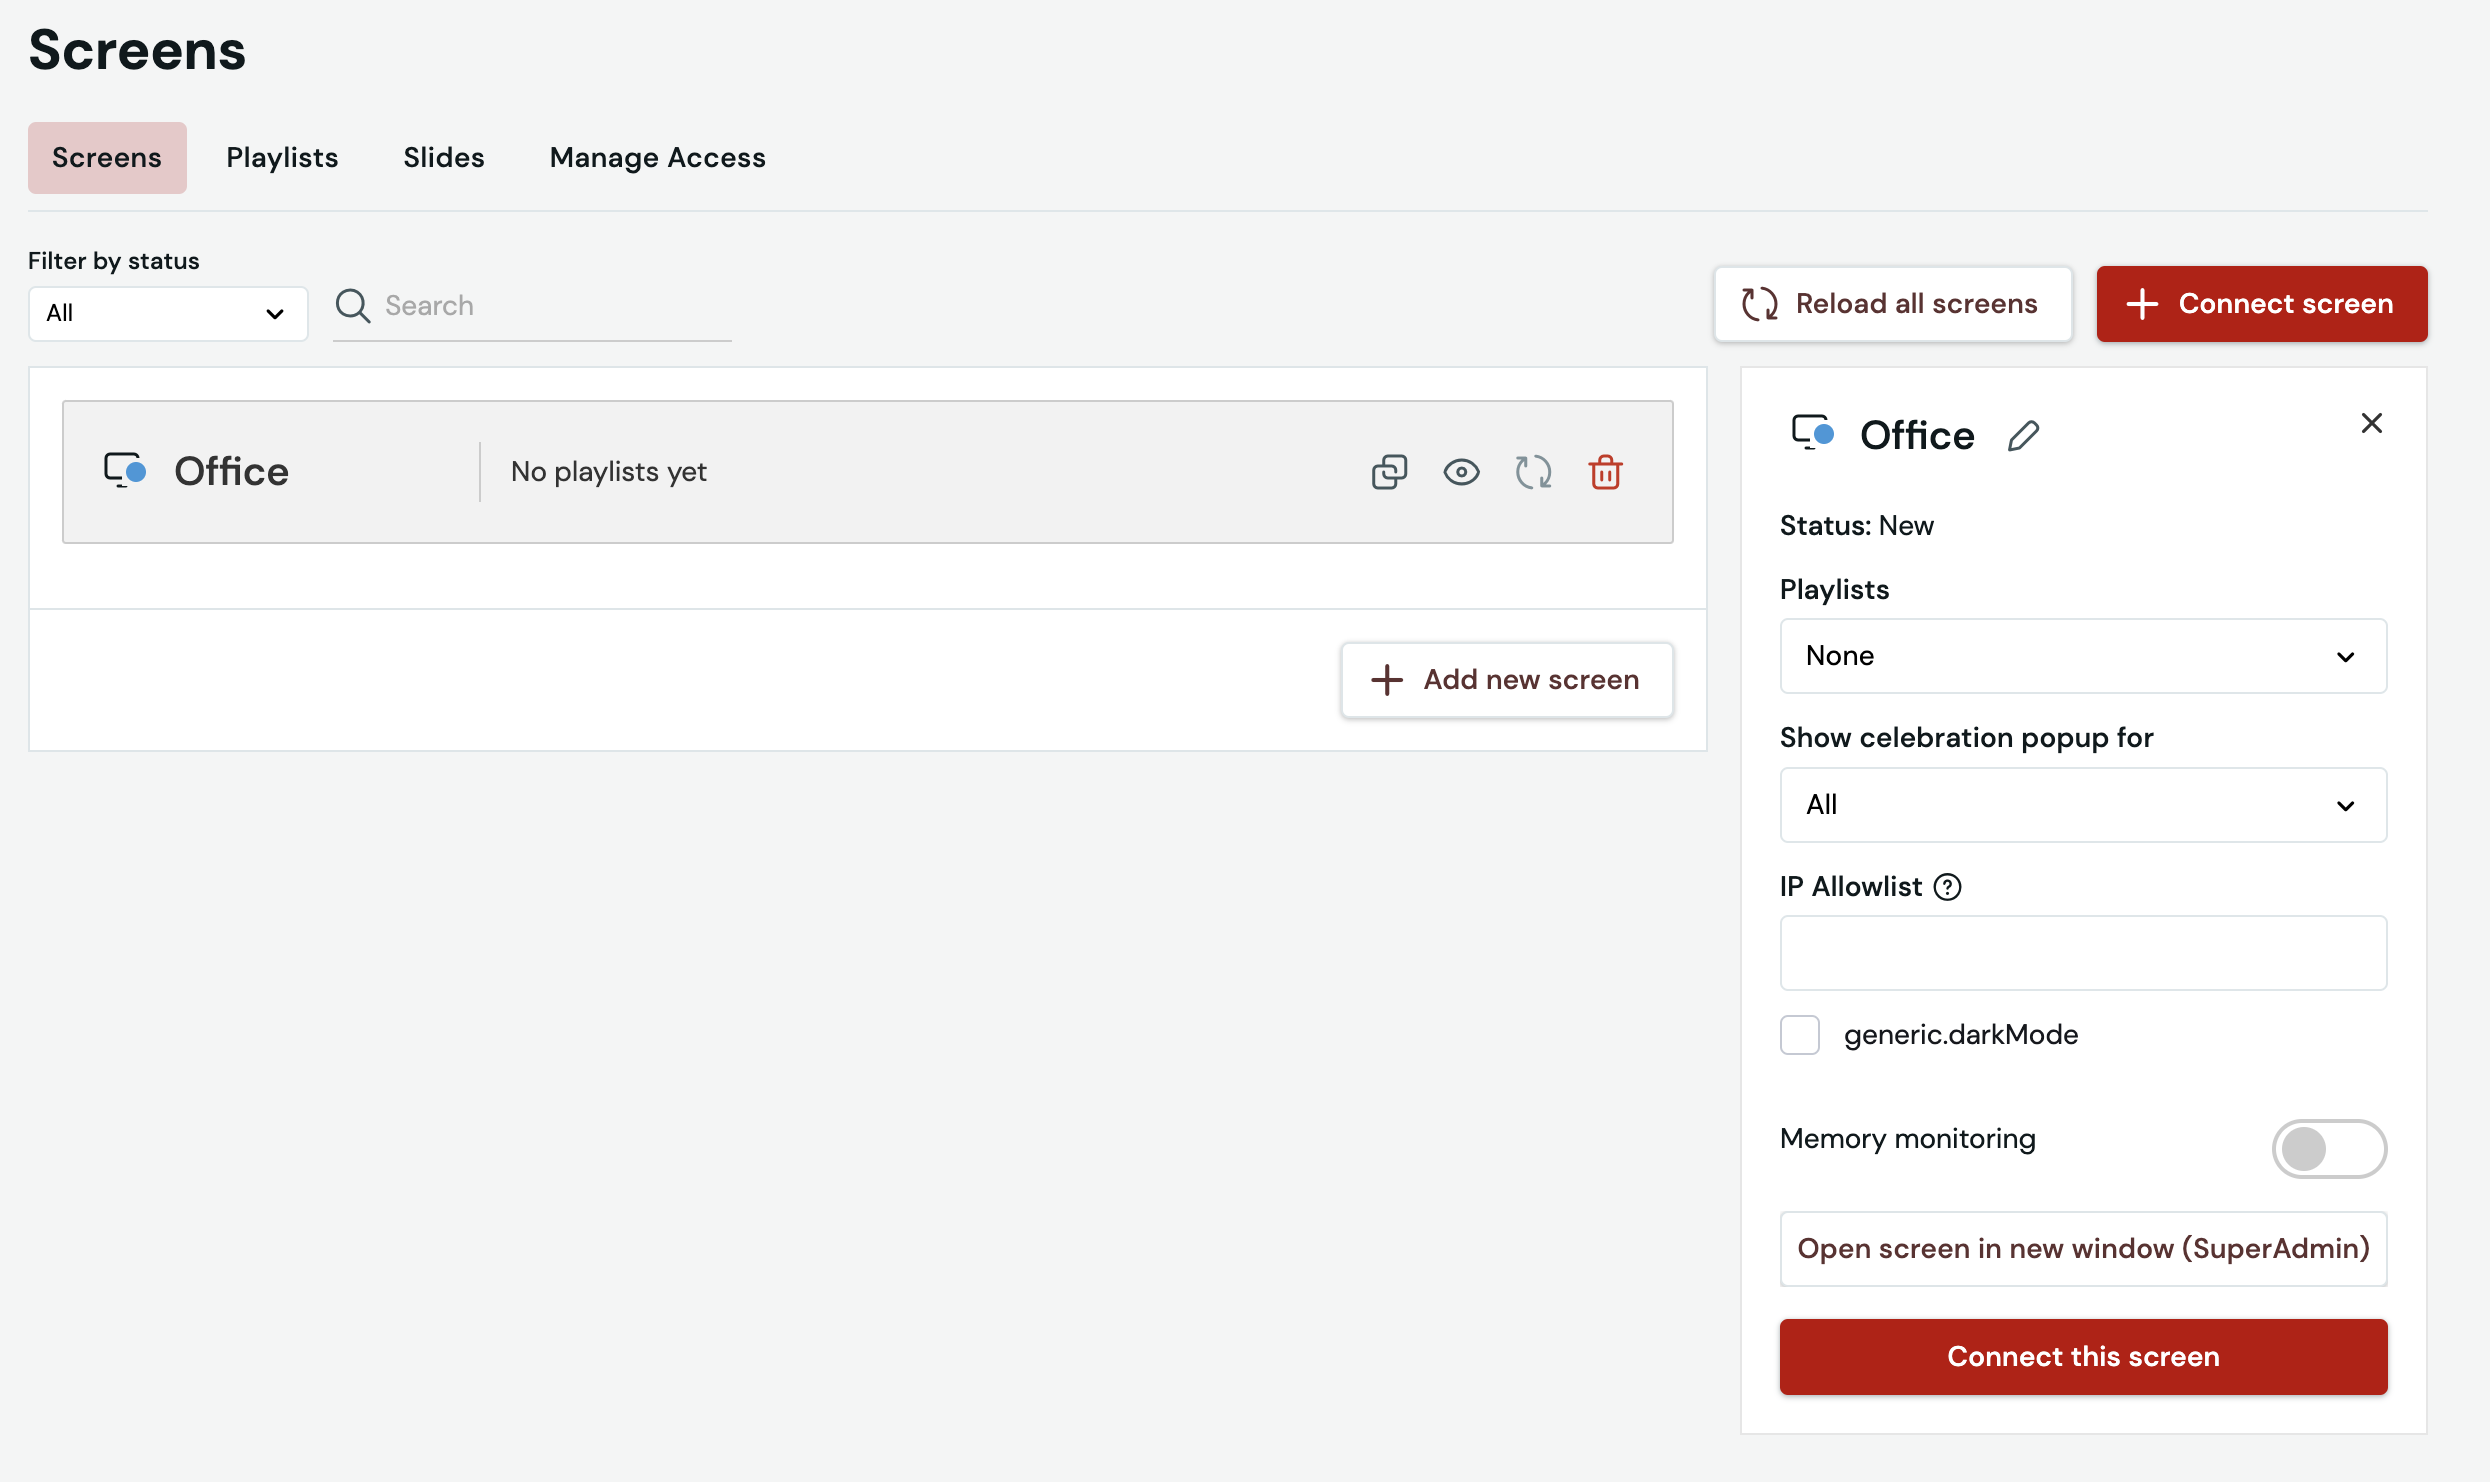Duplicate the Office screen via copy icon
The image size is (2490, 1482).
1389,472
